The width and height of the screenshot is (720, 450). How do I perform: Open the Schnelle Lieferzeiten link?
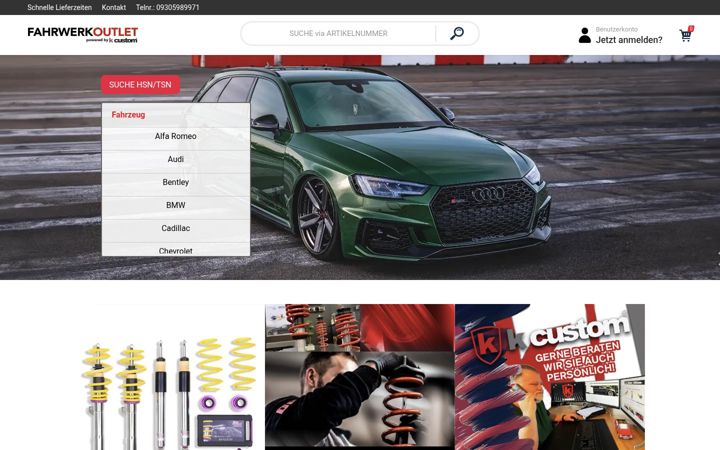click(x=60, y=7)
